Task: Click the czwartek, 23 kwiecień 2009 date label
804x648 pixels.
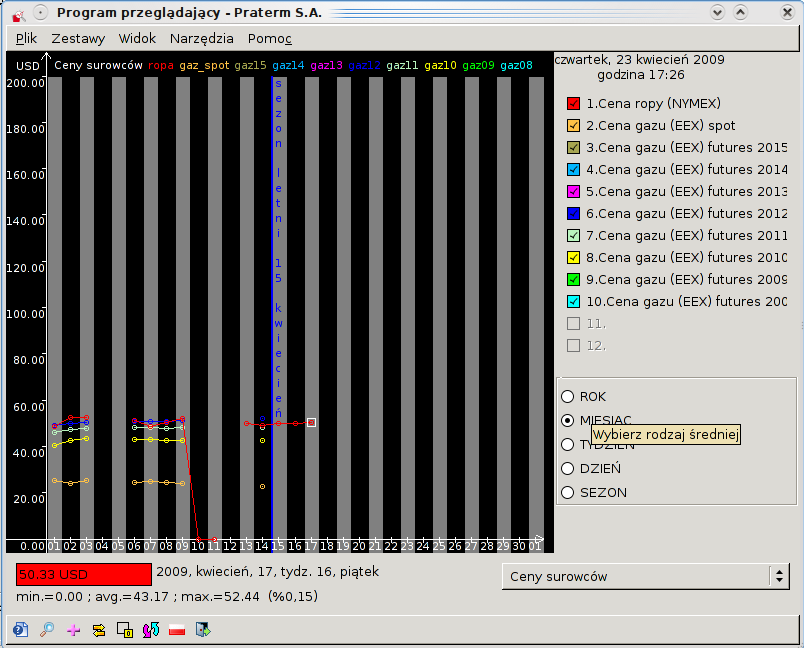Action: [x=639, y=59]
